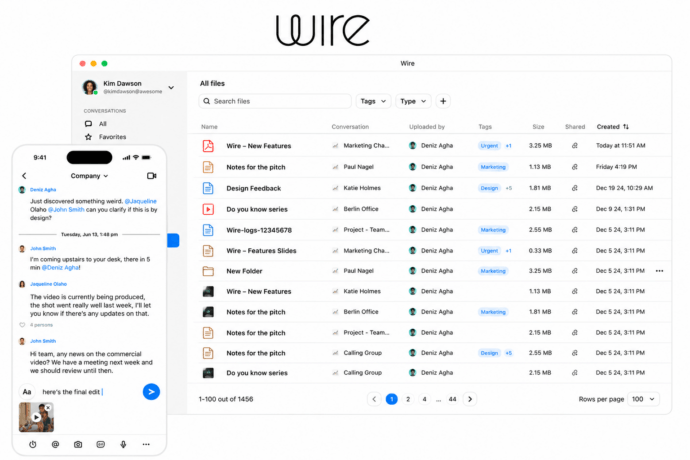The width and height of the screenshot is (690, 460).
Task: Click share link icon for Design Feedback
Action: point(575,188)
